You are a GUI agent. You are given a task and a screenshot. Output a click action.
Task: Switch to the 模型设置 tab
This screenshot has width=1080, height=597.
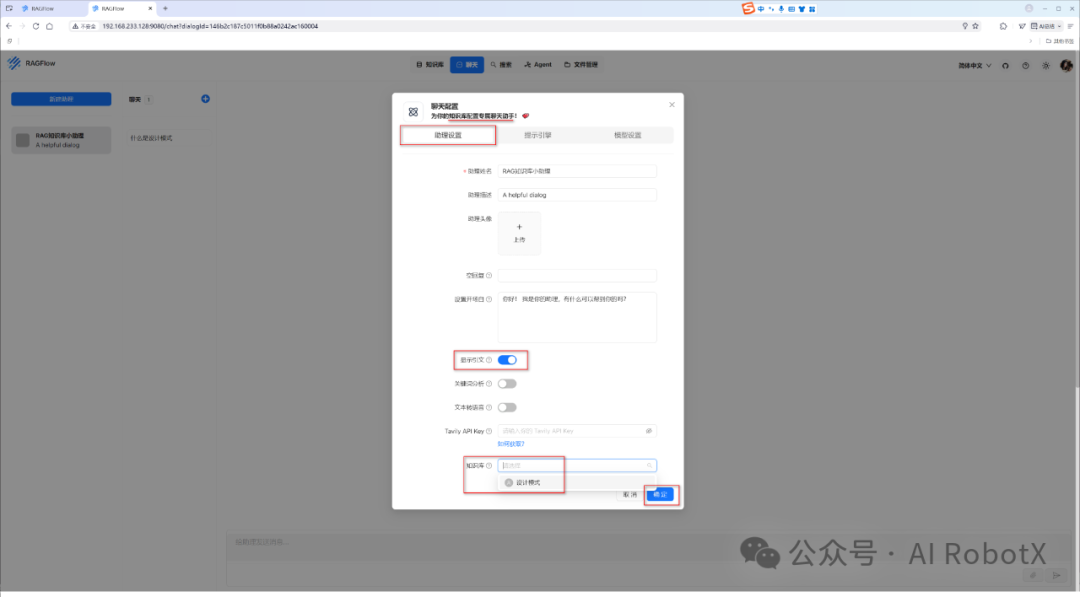(x=627, y=135)
